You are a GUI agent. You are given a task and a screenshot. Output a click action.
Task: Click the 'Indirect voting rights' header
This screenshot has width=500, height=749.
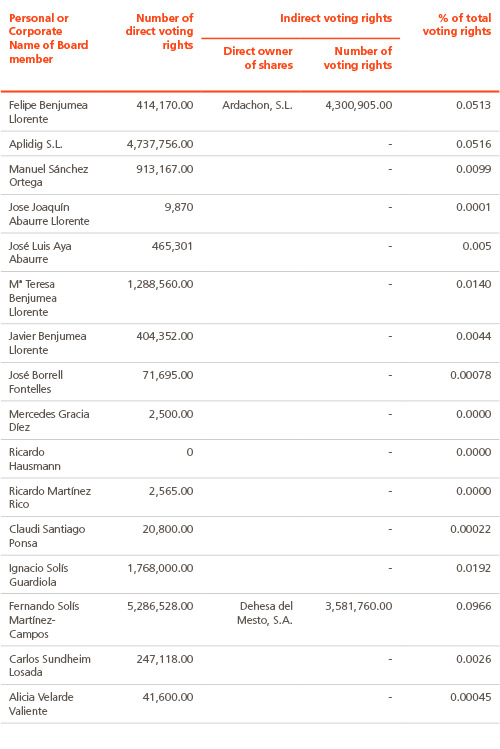(x=336, y=18)
